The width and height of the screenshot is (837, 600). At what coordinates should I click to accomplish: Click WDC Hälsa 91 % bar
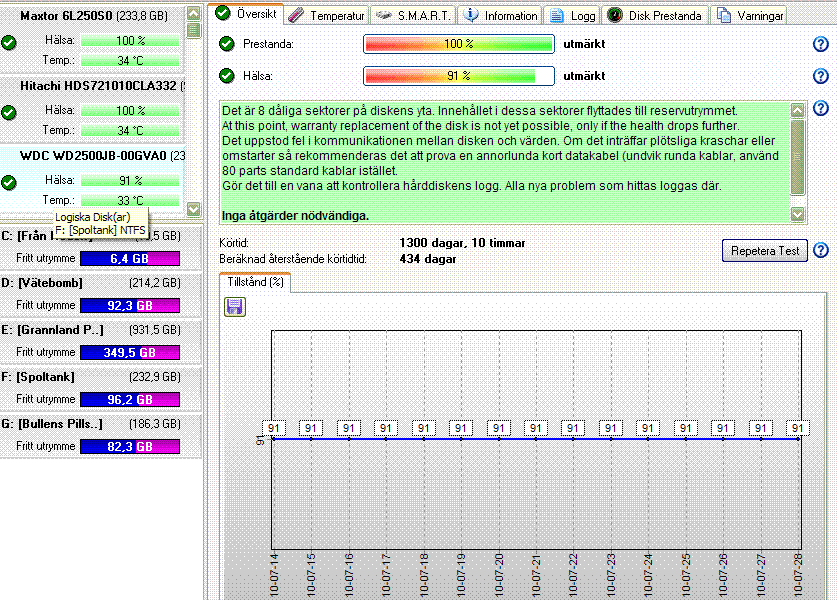(130, 180)
